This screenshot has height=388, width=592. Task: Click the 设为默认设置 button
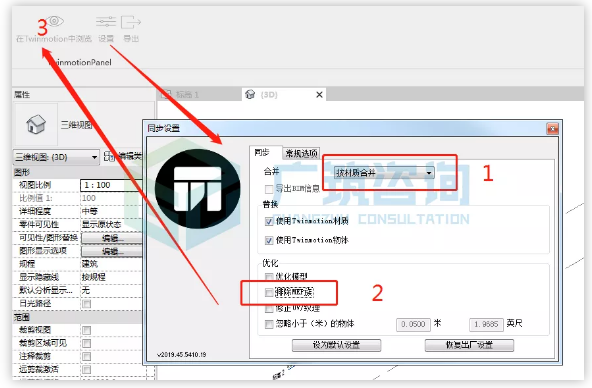pyautogui.click(x=336, y=345)
